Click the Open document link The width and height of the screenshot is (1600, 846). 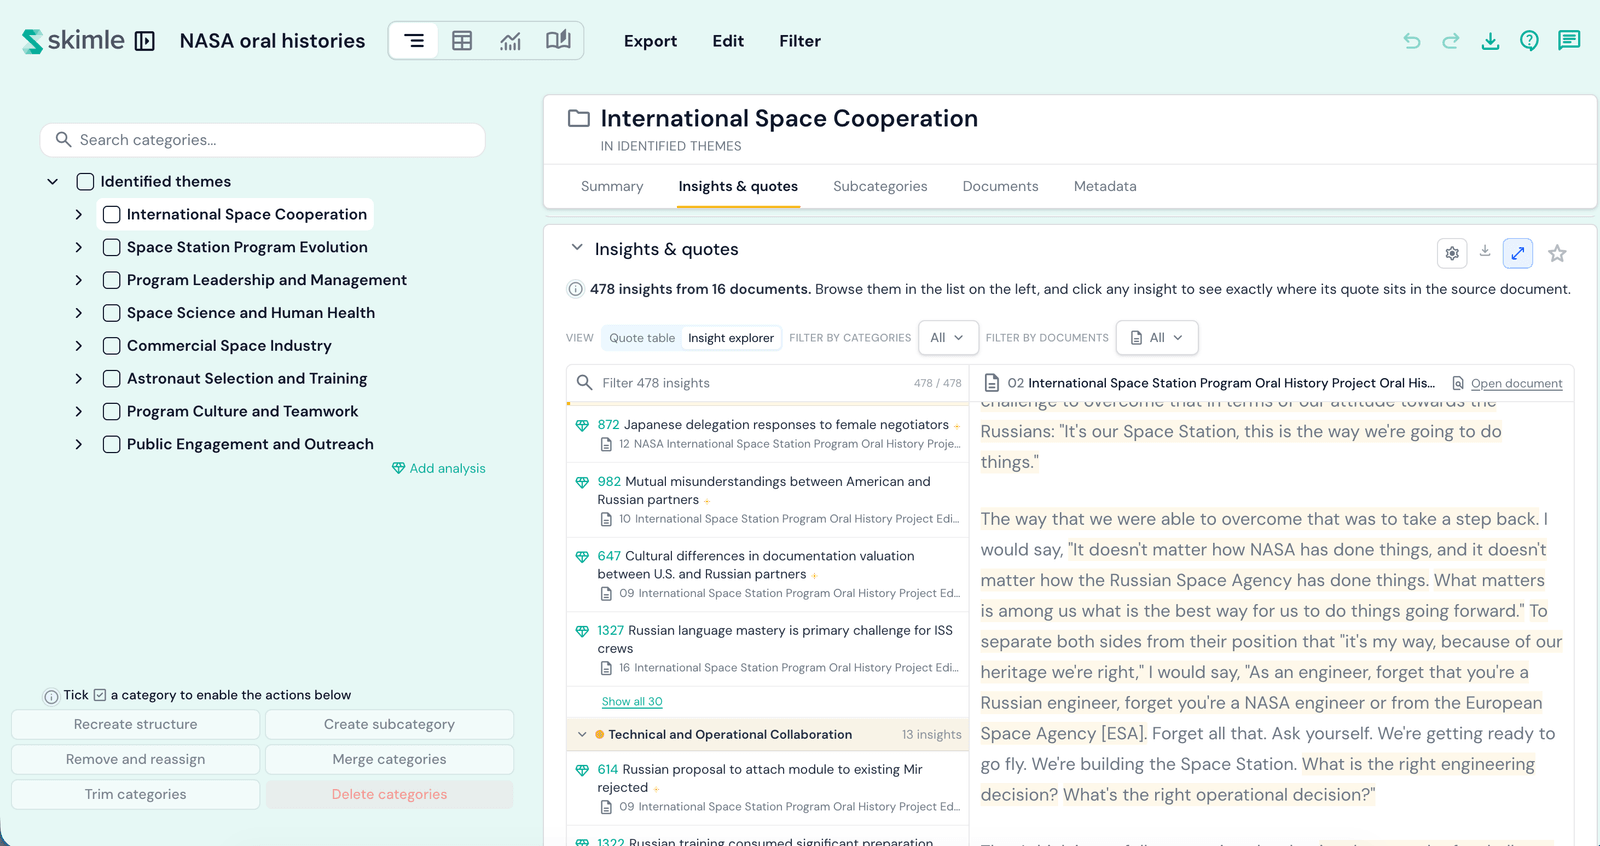click(x=1516, y=383)
